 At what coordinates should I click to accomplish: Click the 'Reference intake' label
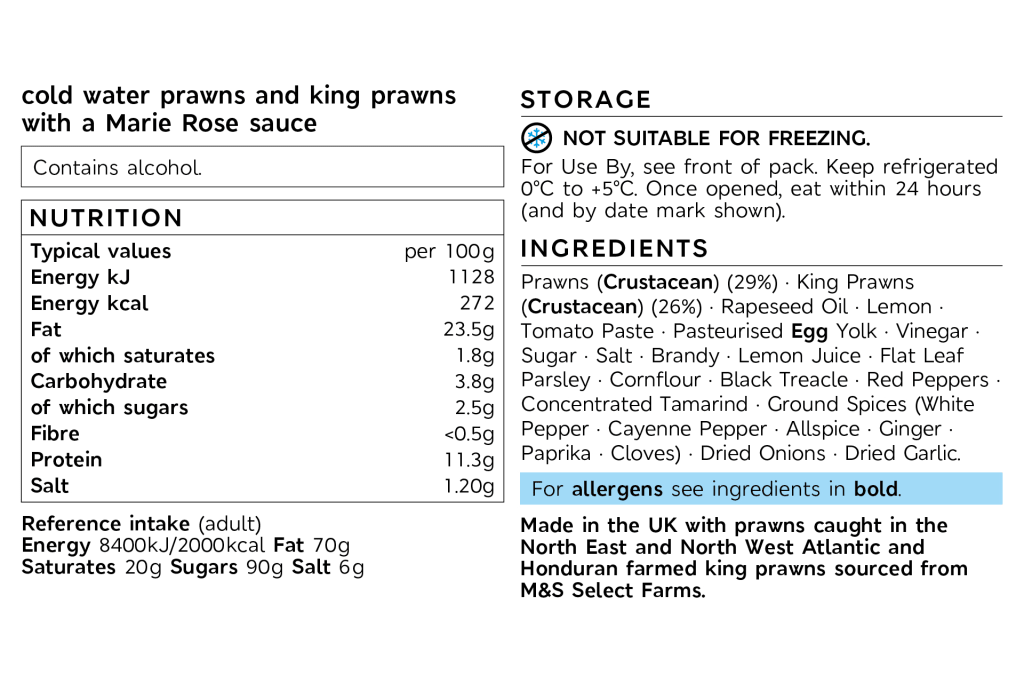coord(105,524)
